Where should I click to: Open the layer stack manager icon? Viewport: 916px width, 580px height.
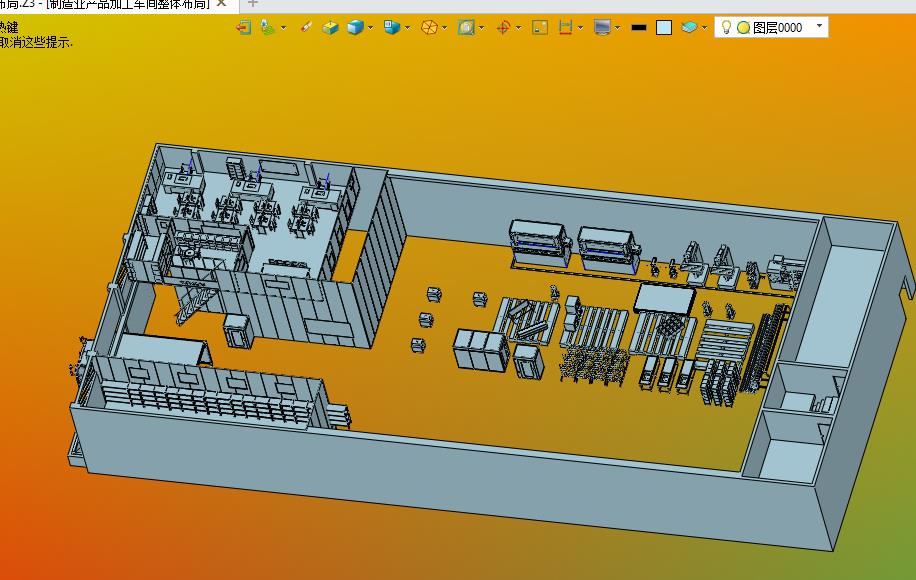pyautogui.click(x=689, y=27)
